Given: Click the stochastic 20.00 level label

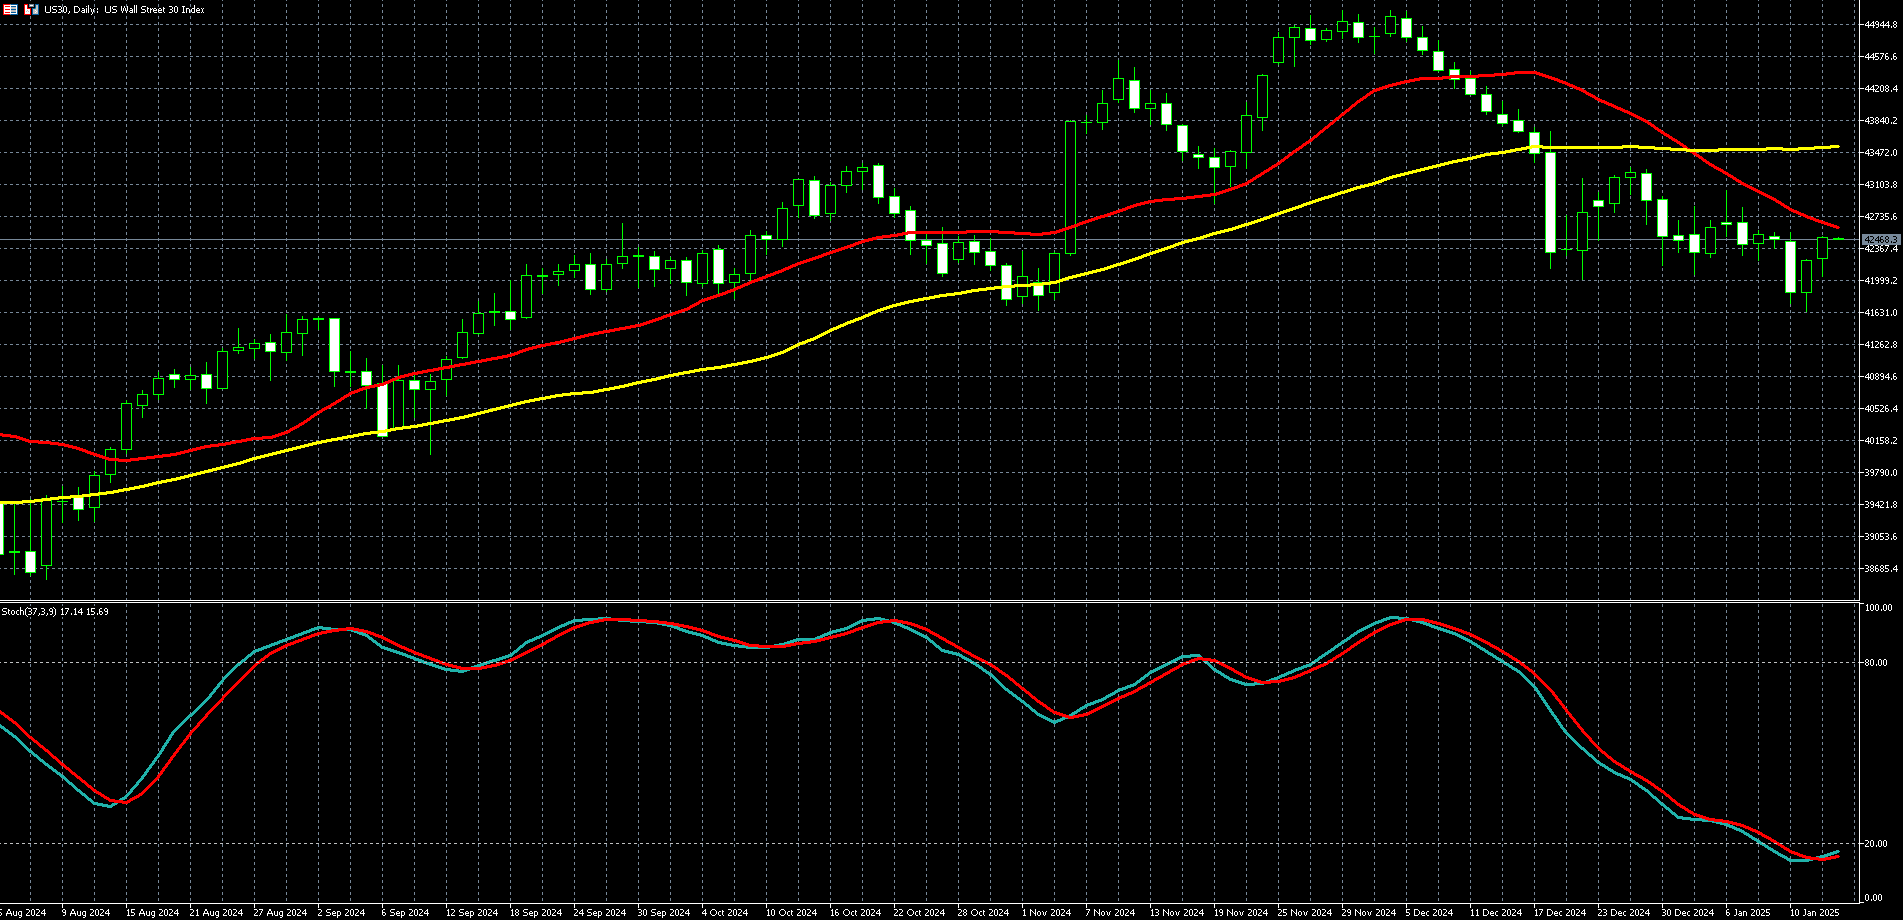Looking at the screenshot, I should [x=1876, y=844].
